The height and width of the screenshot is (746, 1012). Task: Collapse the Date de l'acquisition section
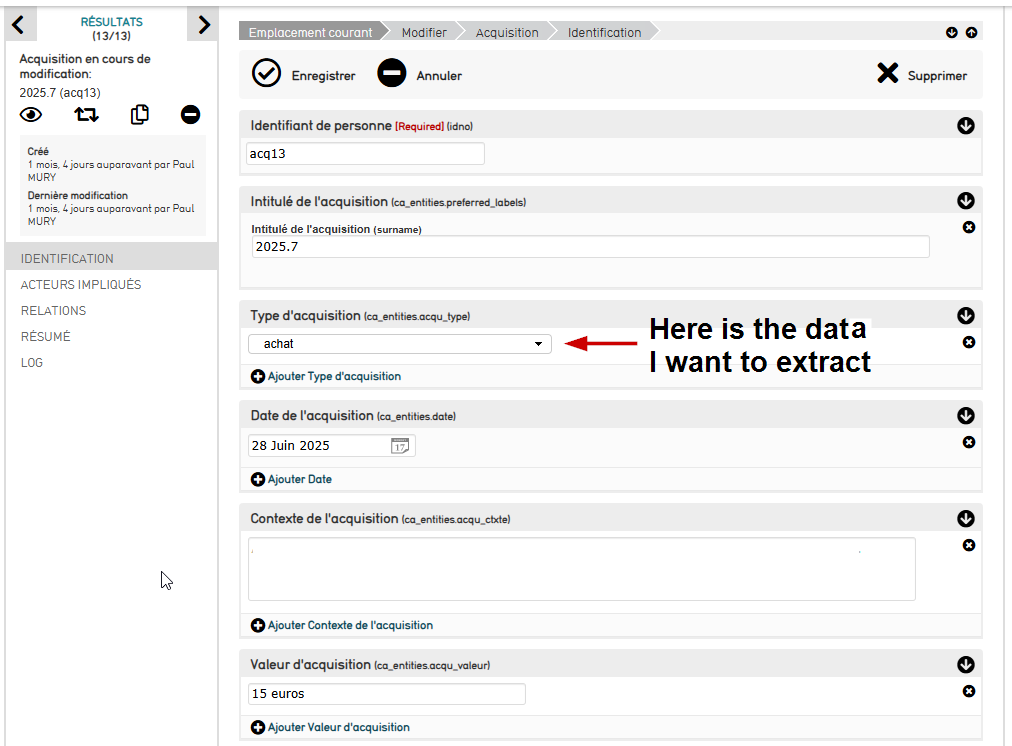(x=965, y=416)
